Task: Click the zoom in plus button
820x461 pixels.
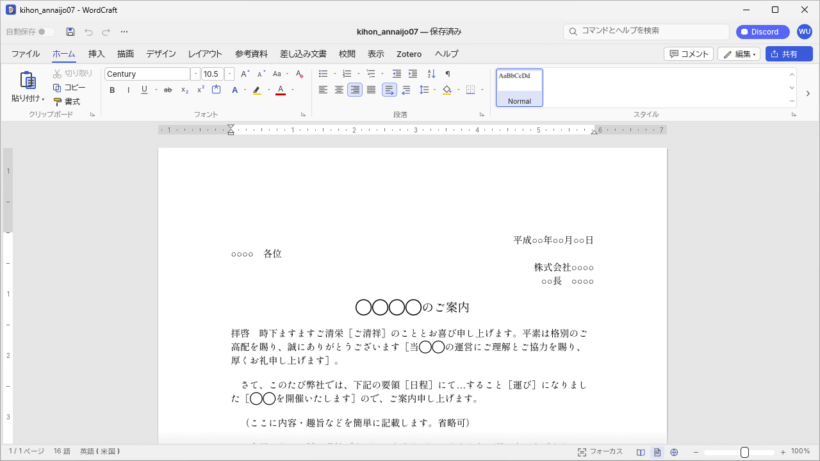Action: pos(783,452)
